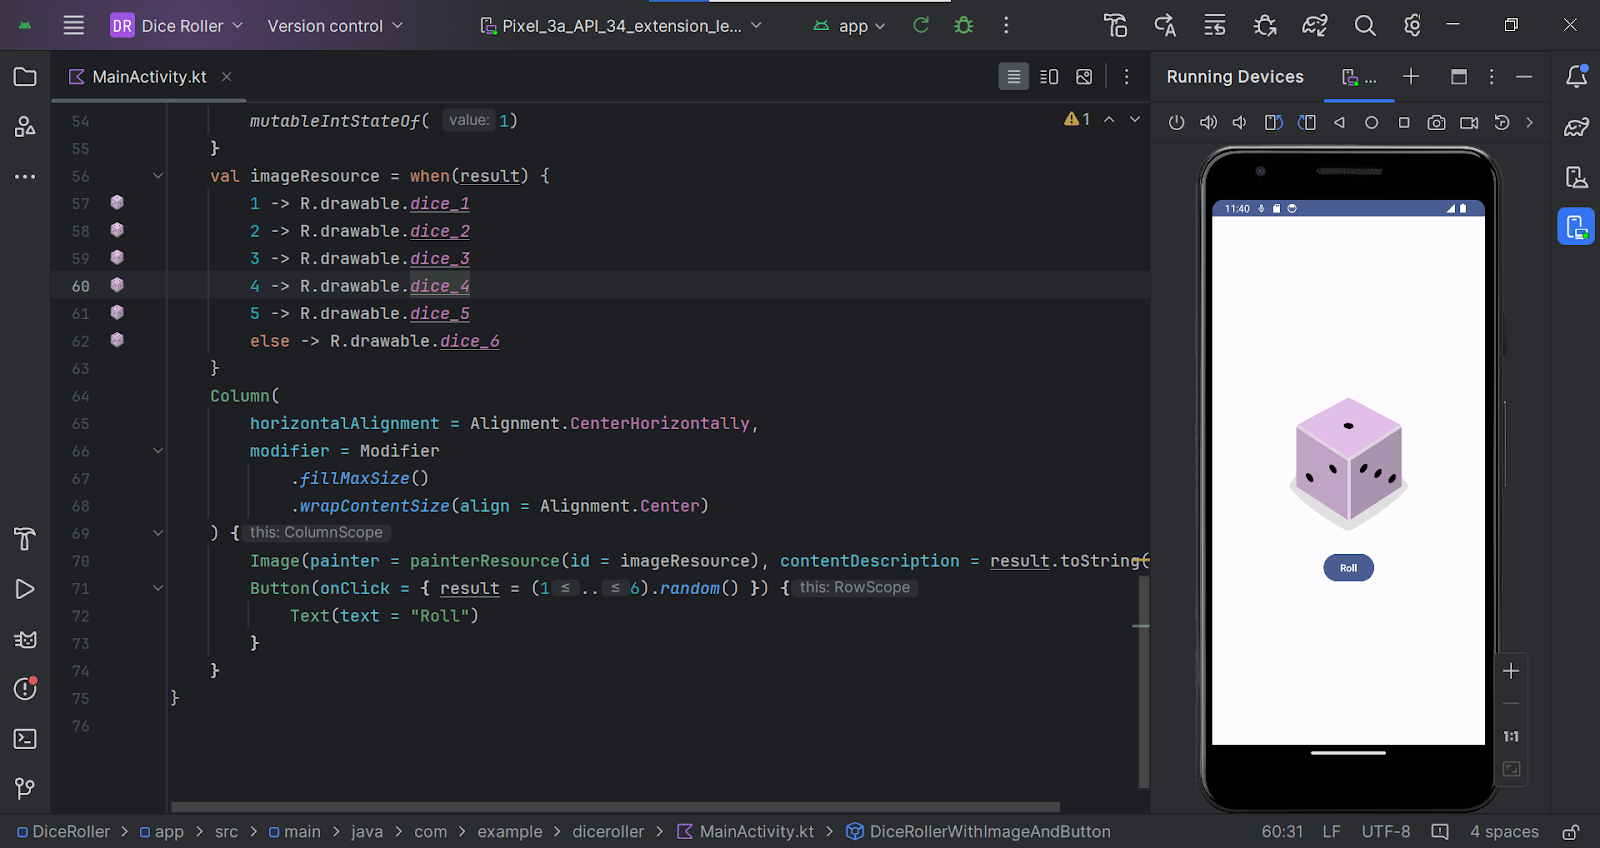Viewport: 1600px width, 848px height.
Task: Take emulator screenshot with camera icon
Action: (x=1436, y=123)
